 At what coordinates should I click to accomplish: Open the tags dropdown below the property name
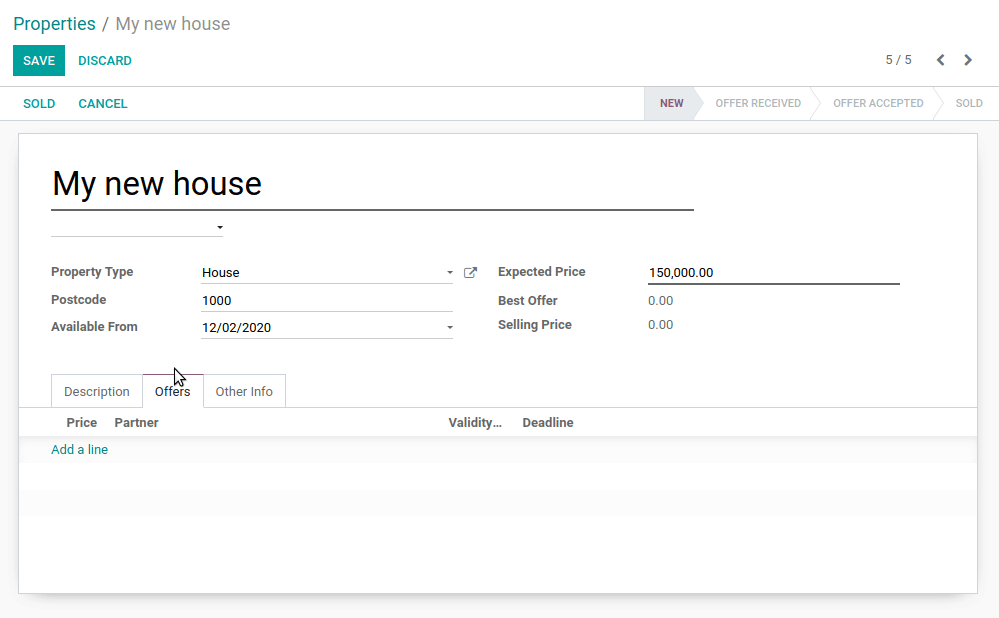point(218,227)
